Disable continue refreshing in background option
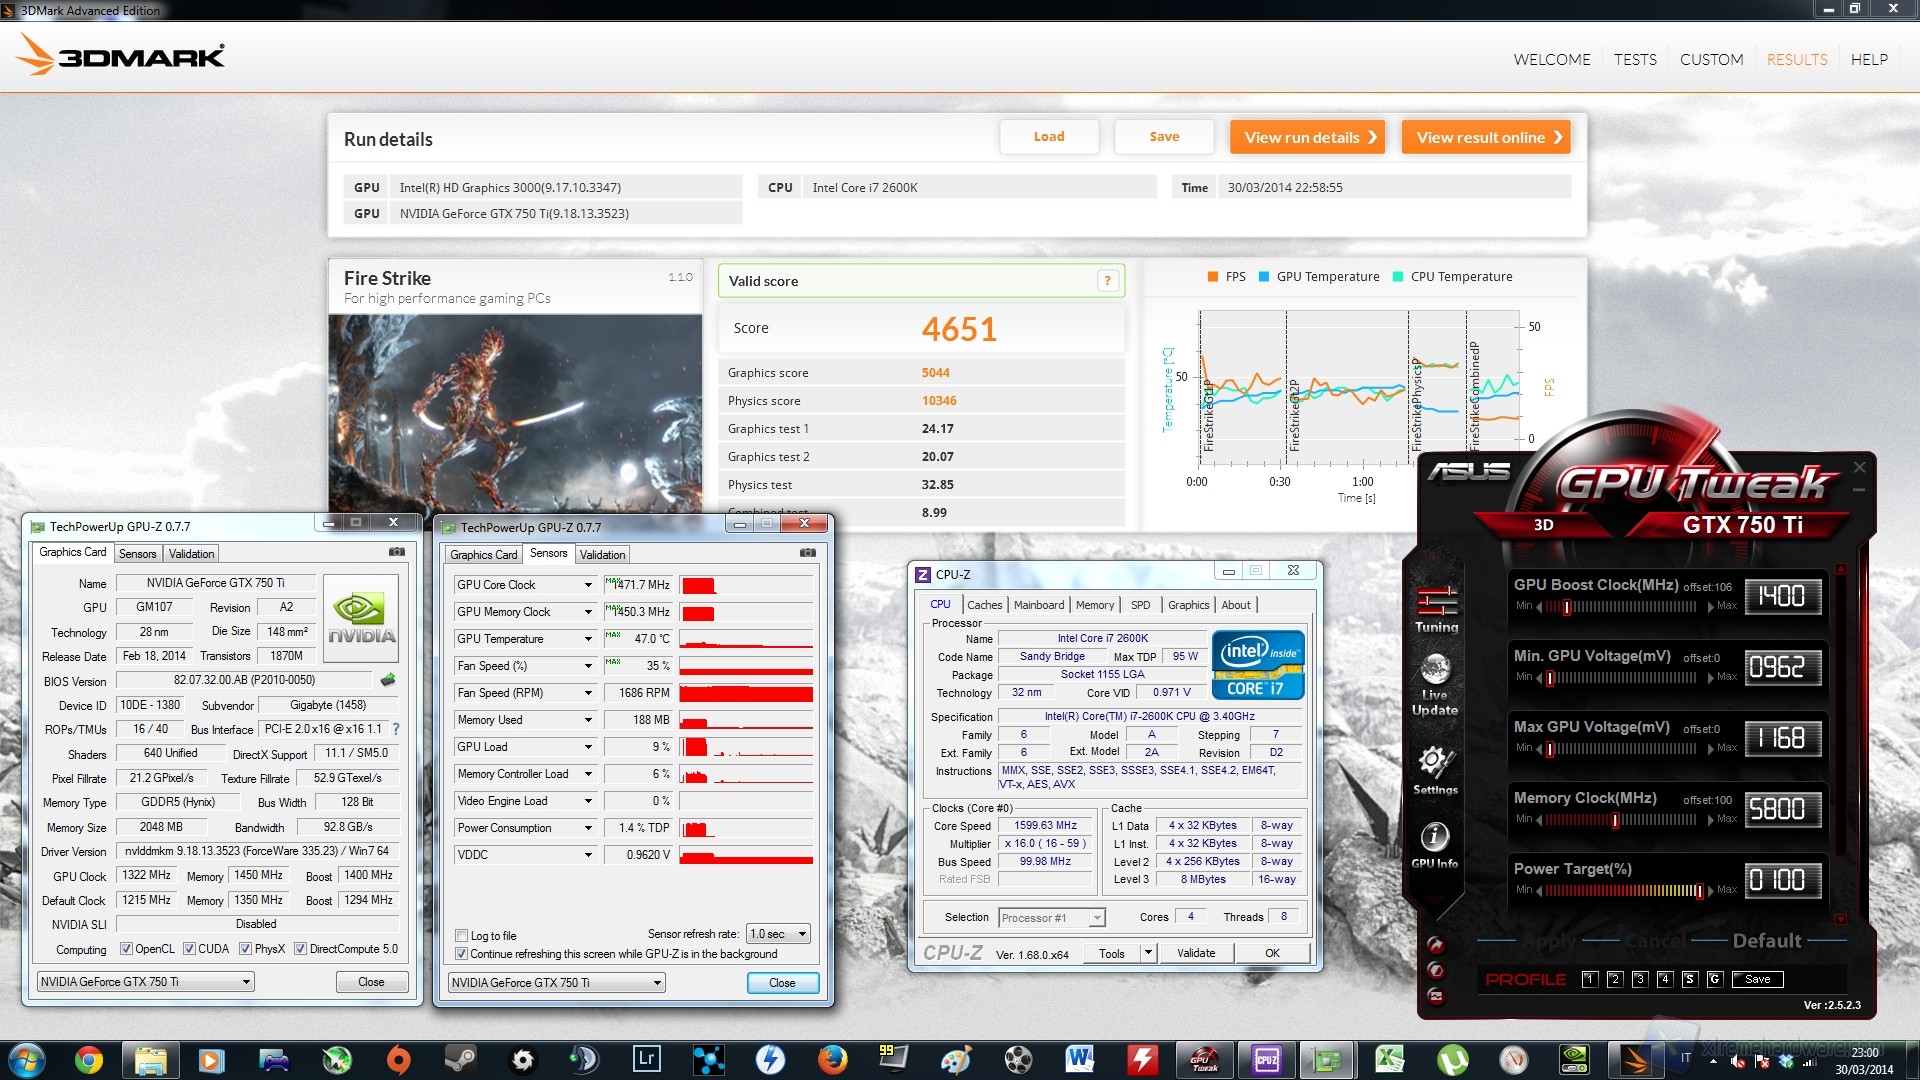 tap(461, 954)
